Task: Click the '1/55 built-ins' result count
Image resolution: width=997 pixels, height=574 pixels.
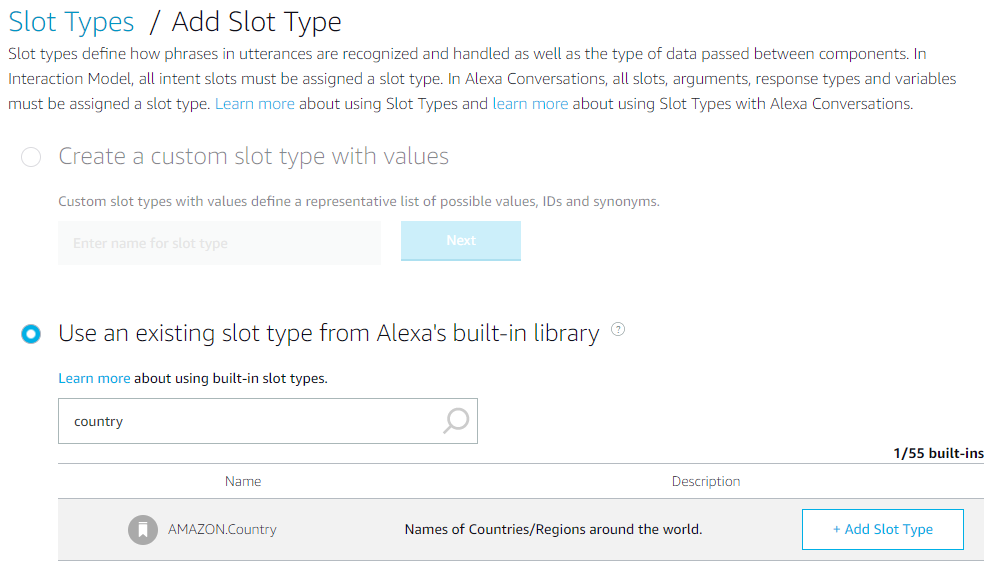Action: [x=938, y=453]
